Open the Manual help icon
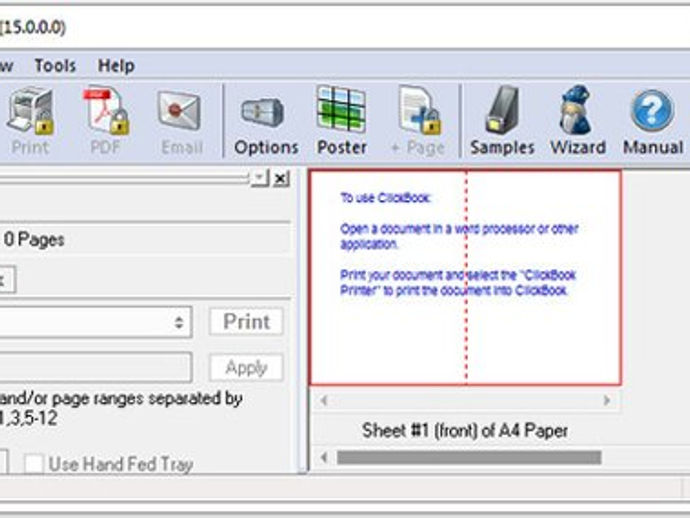Screen dimensions: 690x518 653,120
